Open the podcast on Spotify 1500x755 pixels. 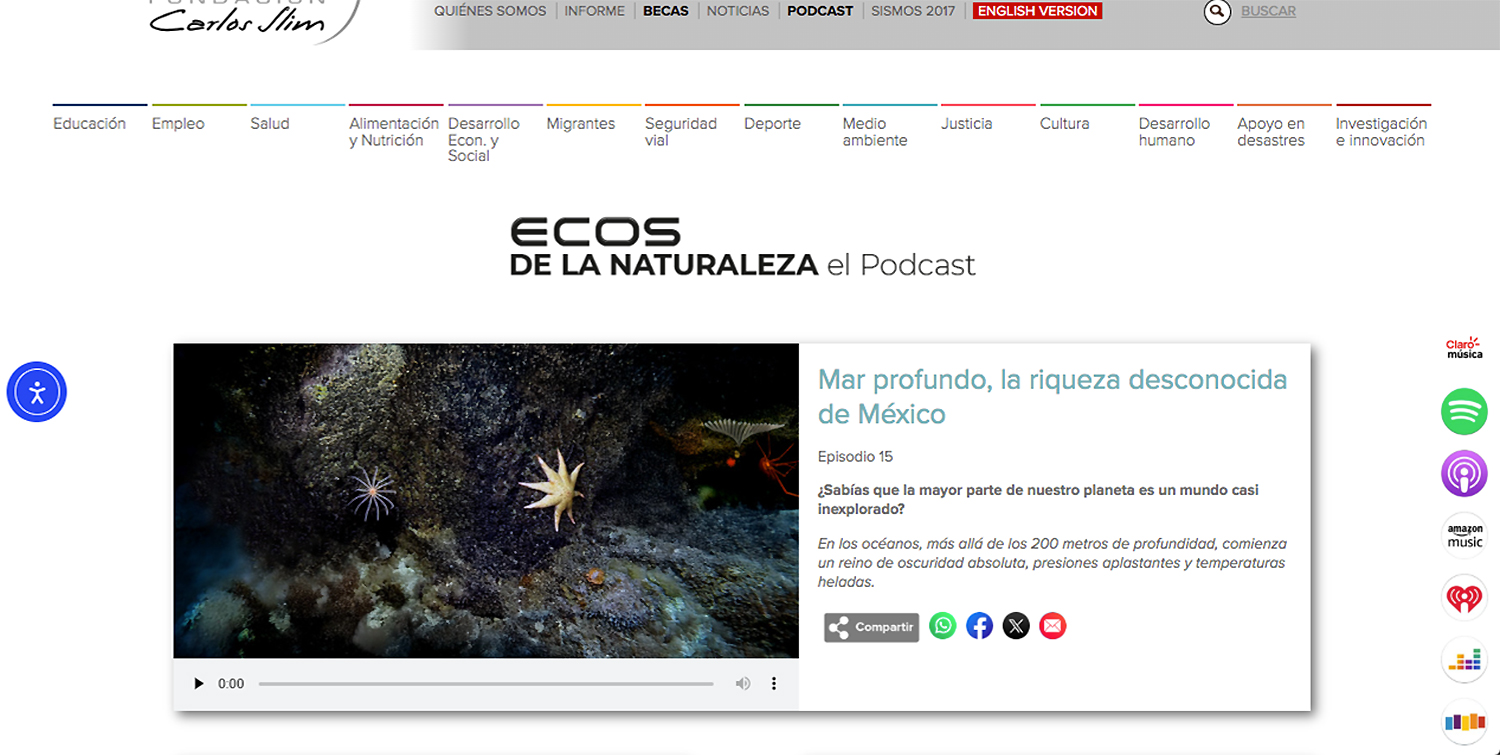click(1464, 411)
